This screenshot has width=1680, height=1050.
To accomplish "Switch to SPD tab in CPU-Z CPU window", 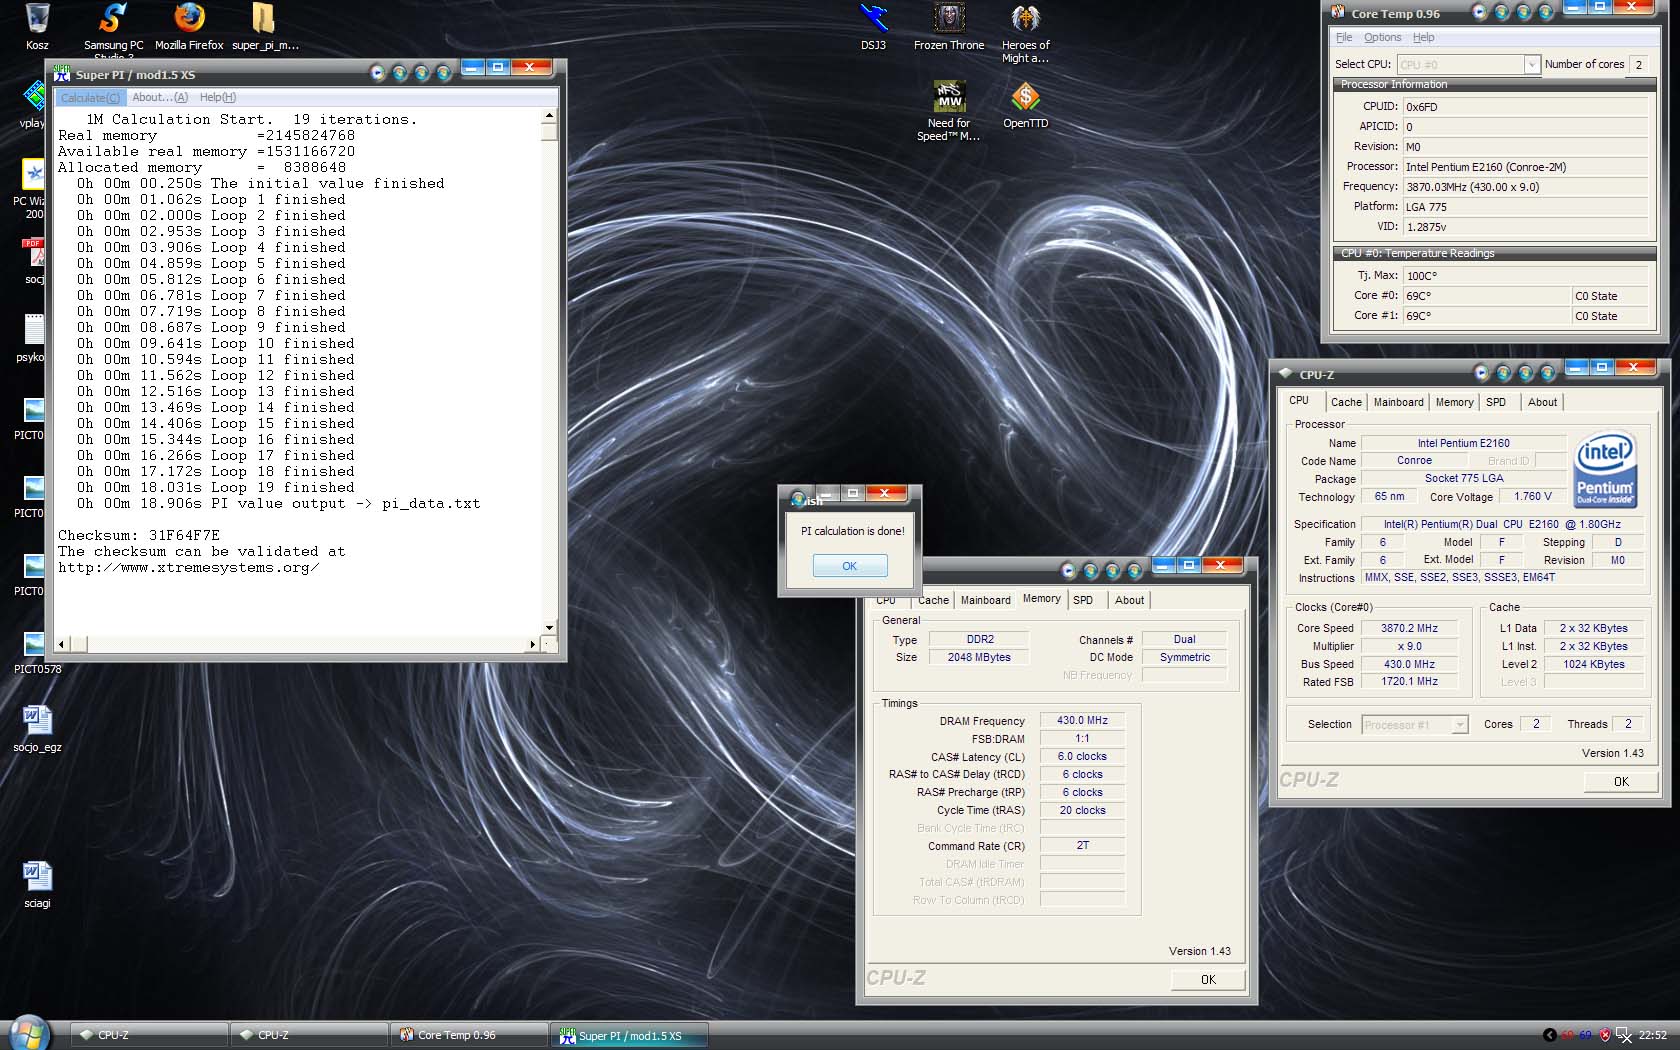I will [1496, 402].
